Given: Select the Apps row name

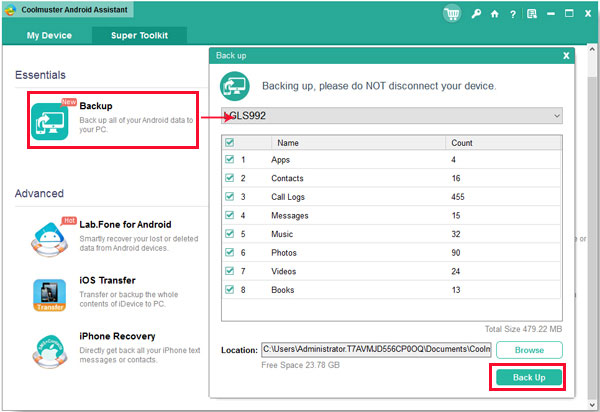Looking at the screenshot, I should 280,160.
